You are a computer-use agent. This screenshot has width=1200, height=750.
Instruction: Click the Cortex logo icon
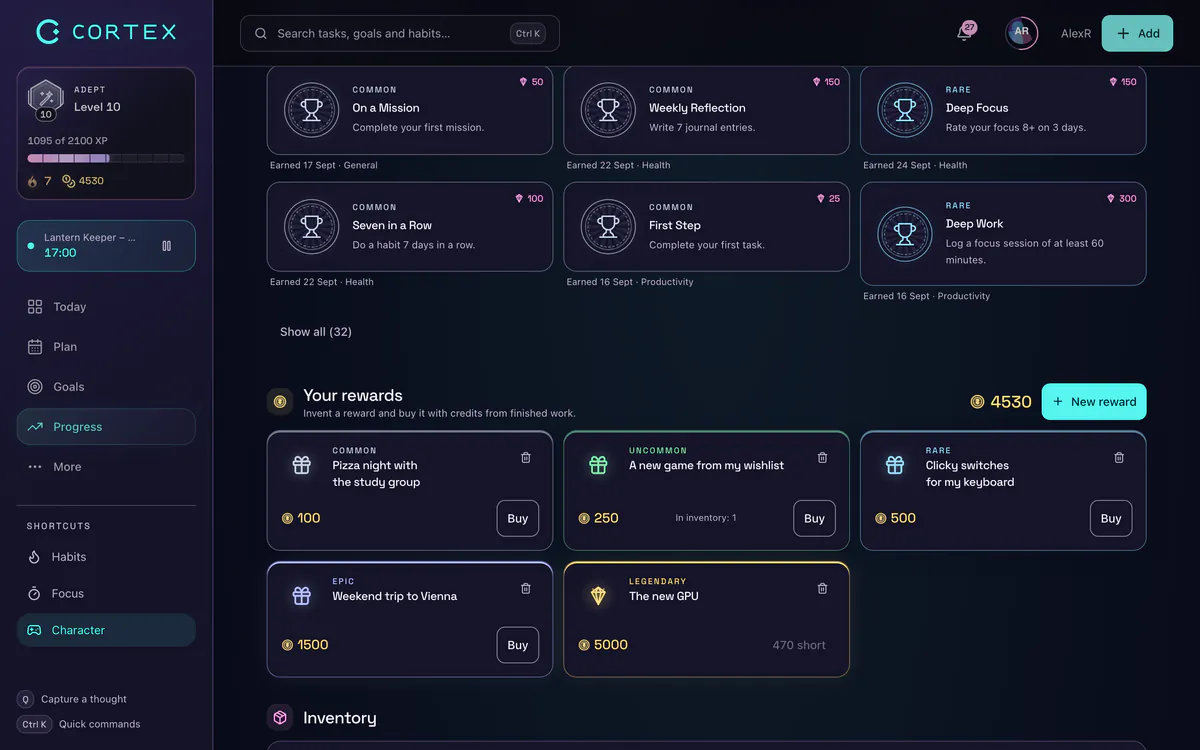coord(48,32)
